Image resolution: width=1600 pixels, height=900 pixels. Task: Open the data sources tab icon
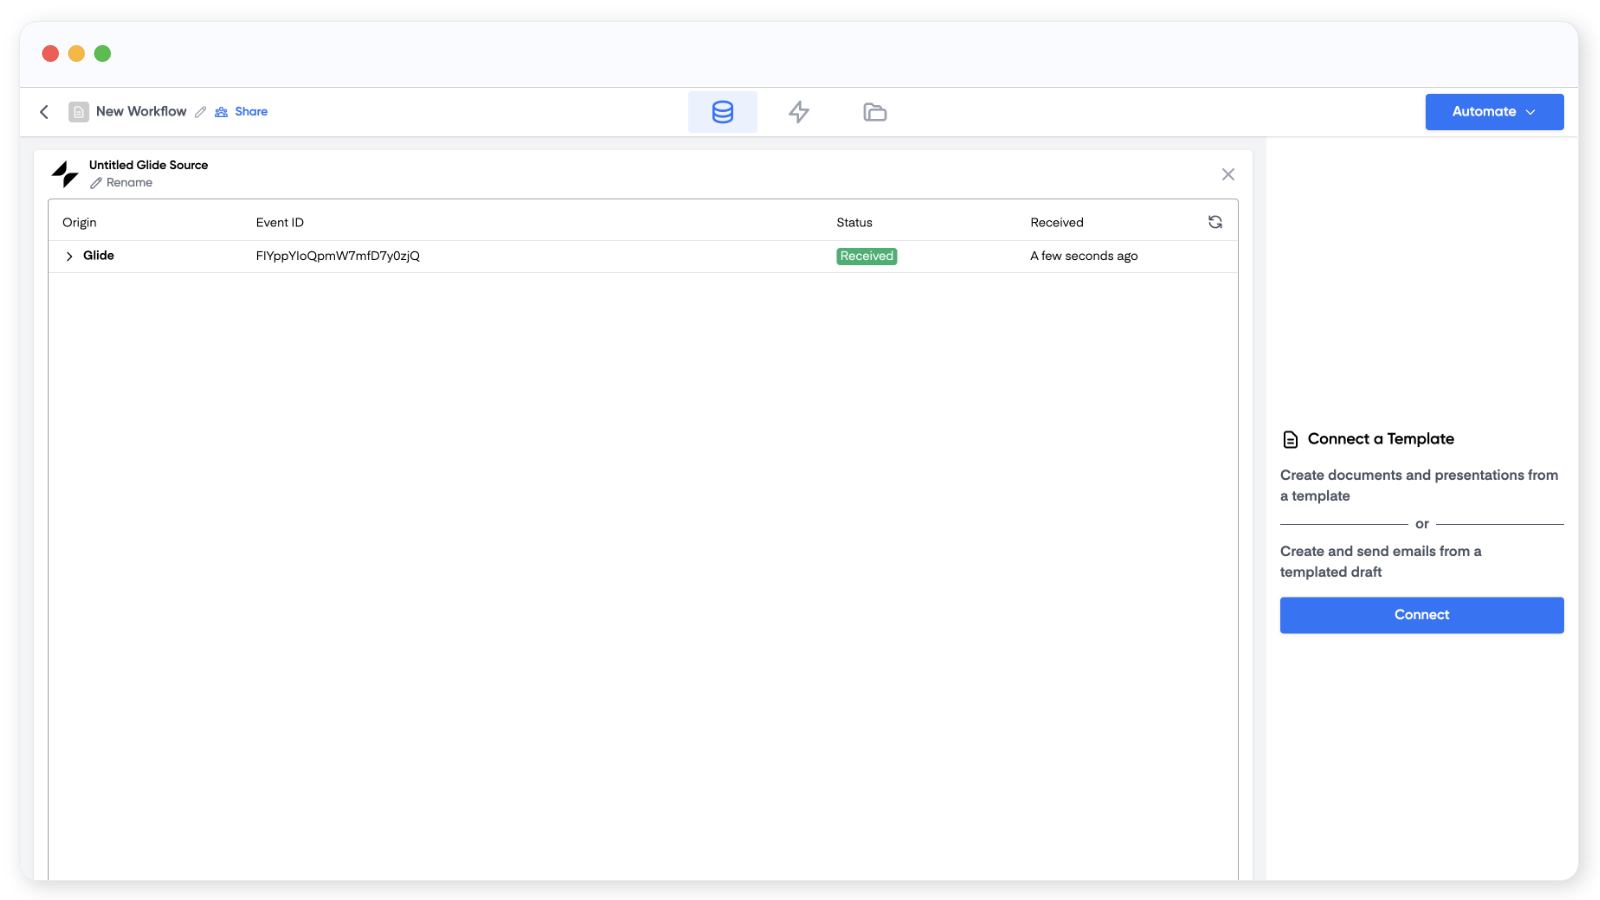[722, 112]
